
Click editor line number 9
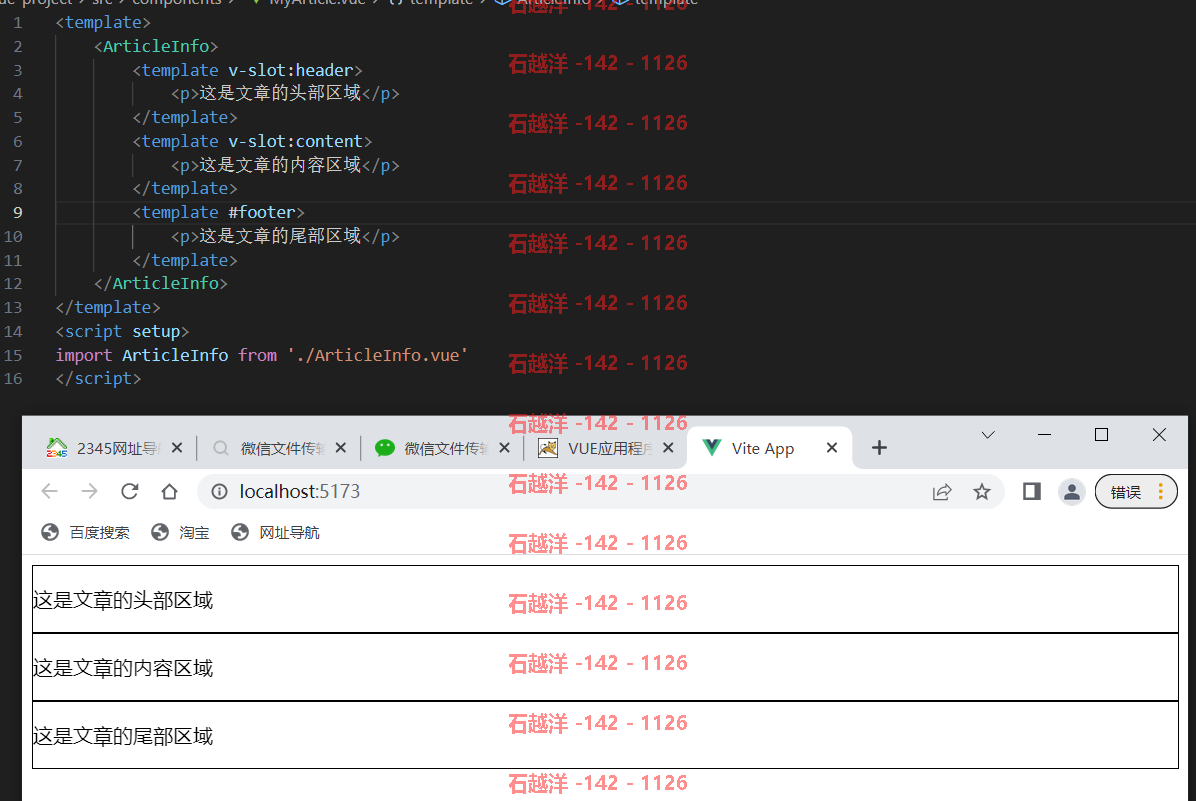pos(18,212)
